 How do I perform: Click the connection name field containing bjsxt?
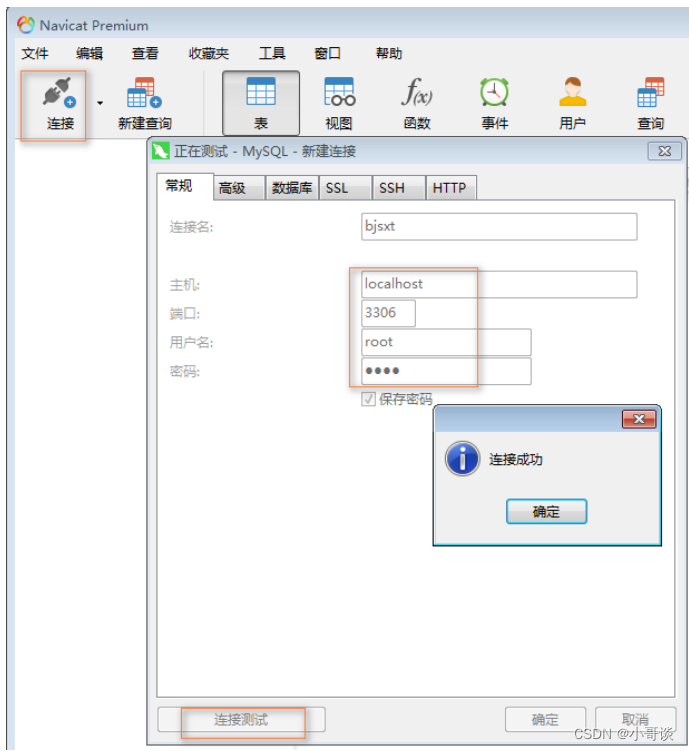[499, 227]
